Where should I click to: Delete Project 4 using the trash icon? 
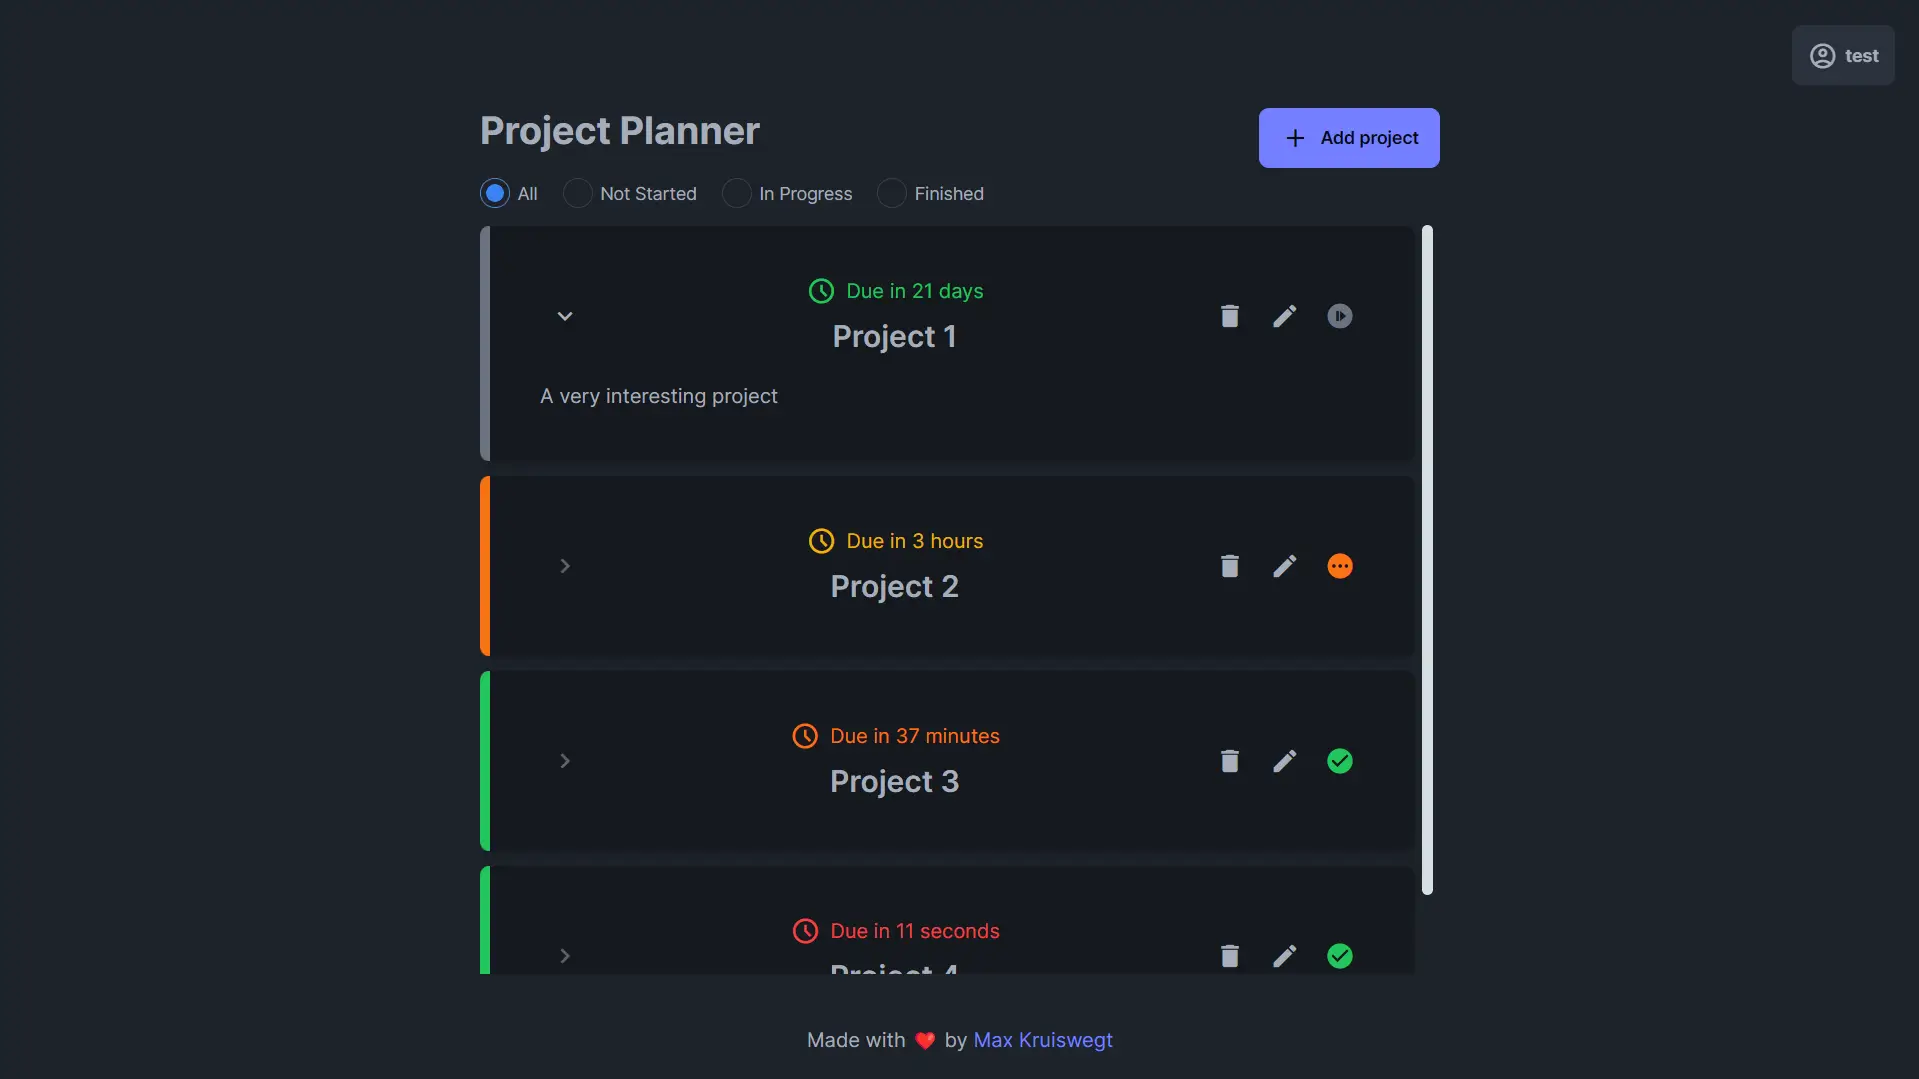(x=1229, y=955)
